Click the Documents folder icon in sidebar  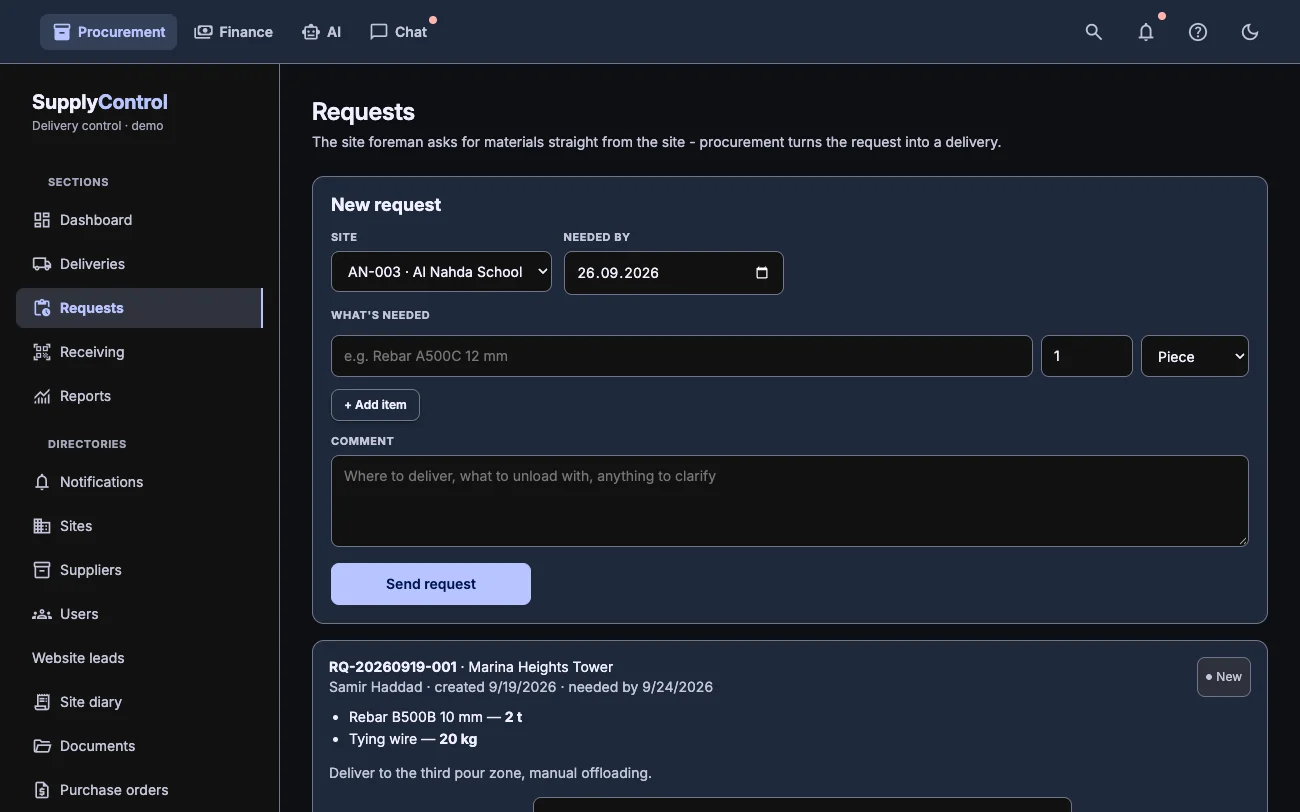[42, 746]
